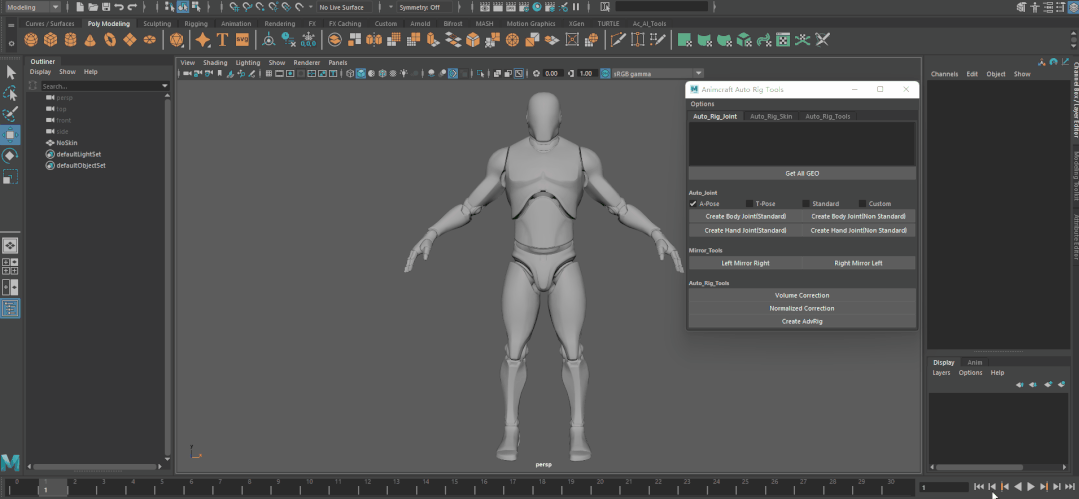Click the Open Scene folder icon
1079x499 pixels.
pyautogui.click(x=93, y=7)
